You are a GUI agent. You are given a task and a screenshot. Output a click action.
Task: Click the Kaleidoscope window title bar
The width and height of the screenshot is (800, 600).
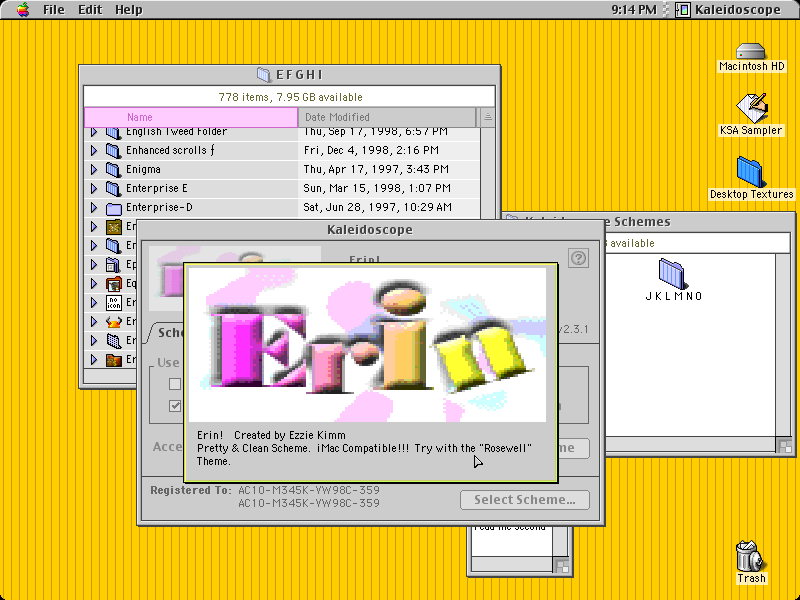coord(370,230)
